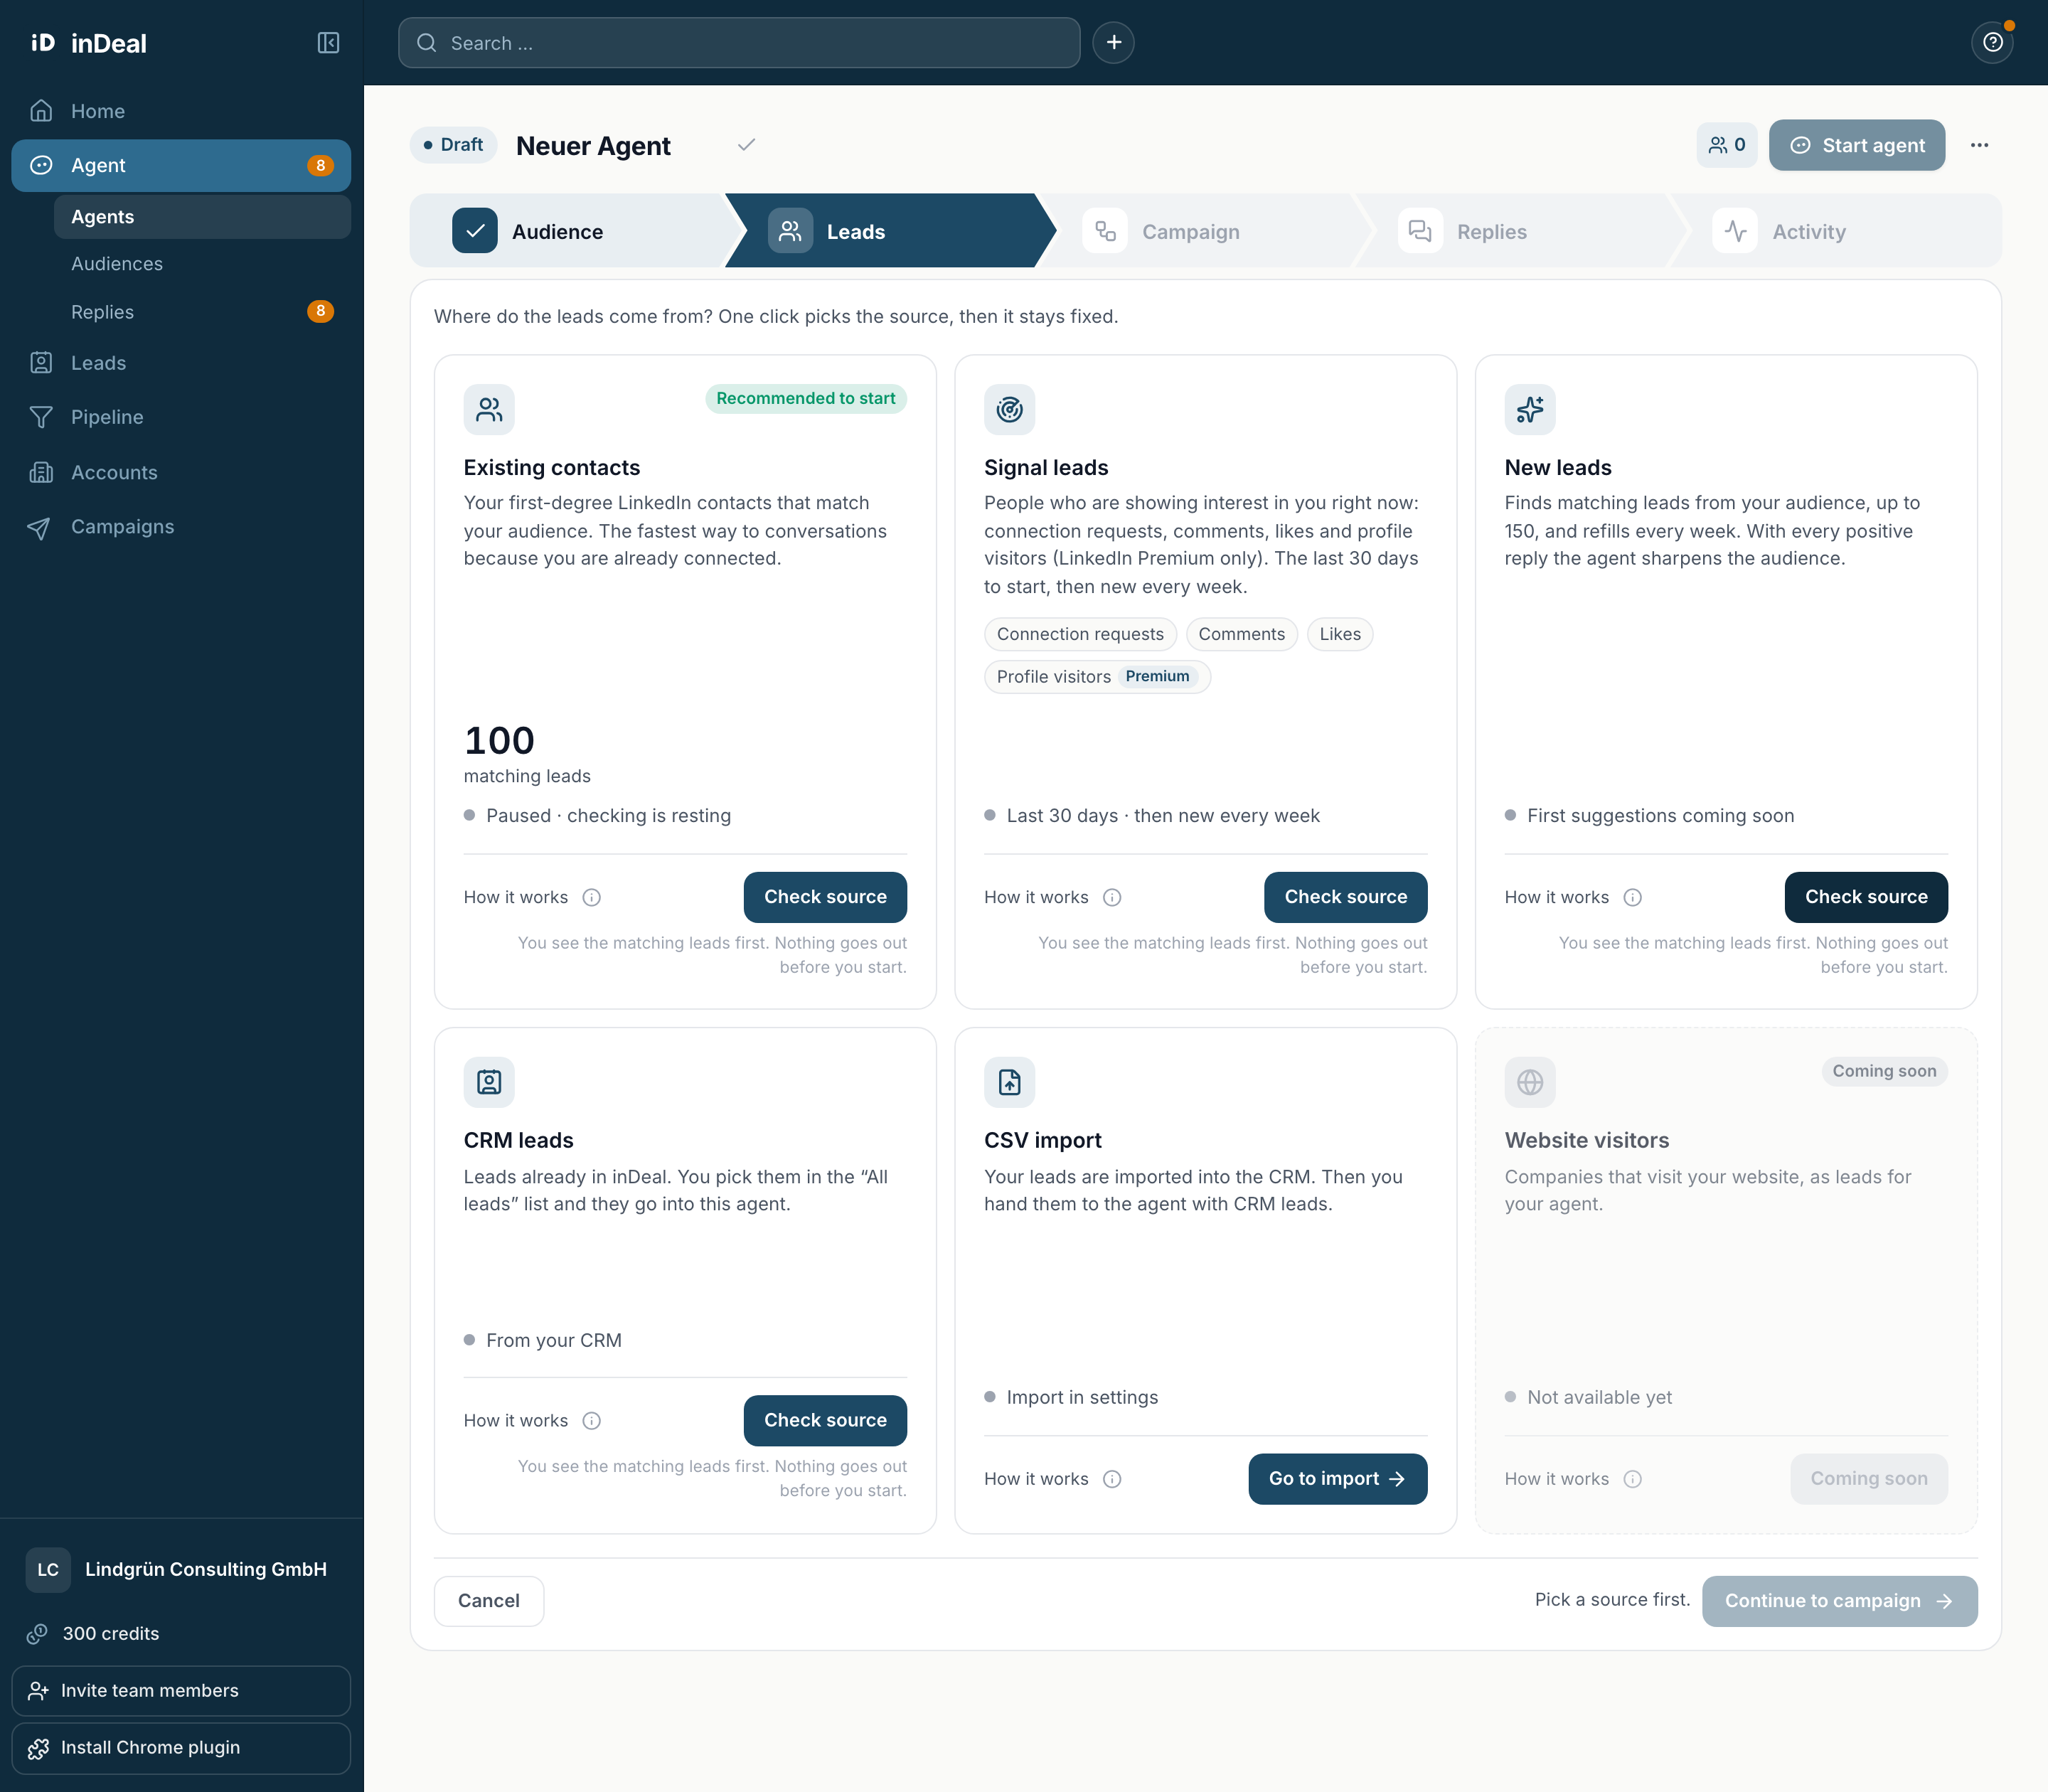2048x1792 pixels.
Task: Check source for New leads
Action: [1866, 897]
